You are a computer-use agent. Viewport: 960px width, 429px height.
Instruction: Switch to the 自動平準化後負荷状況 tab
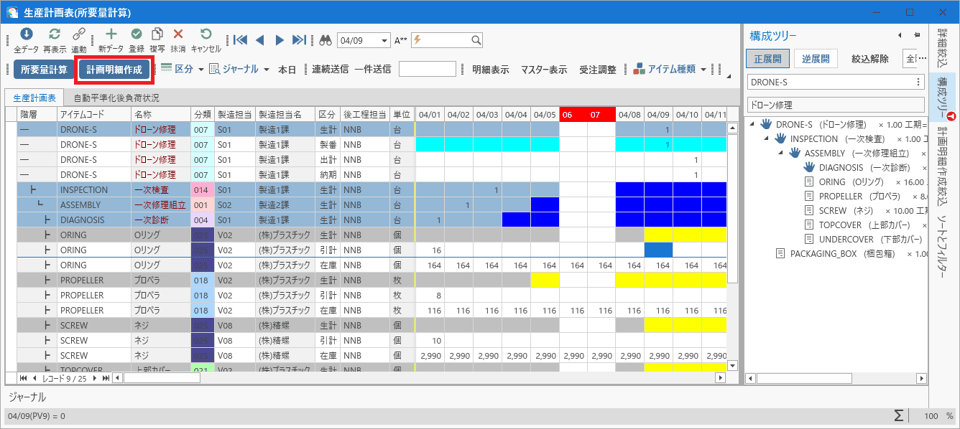pyautogui.click(x=115, y=98)
